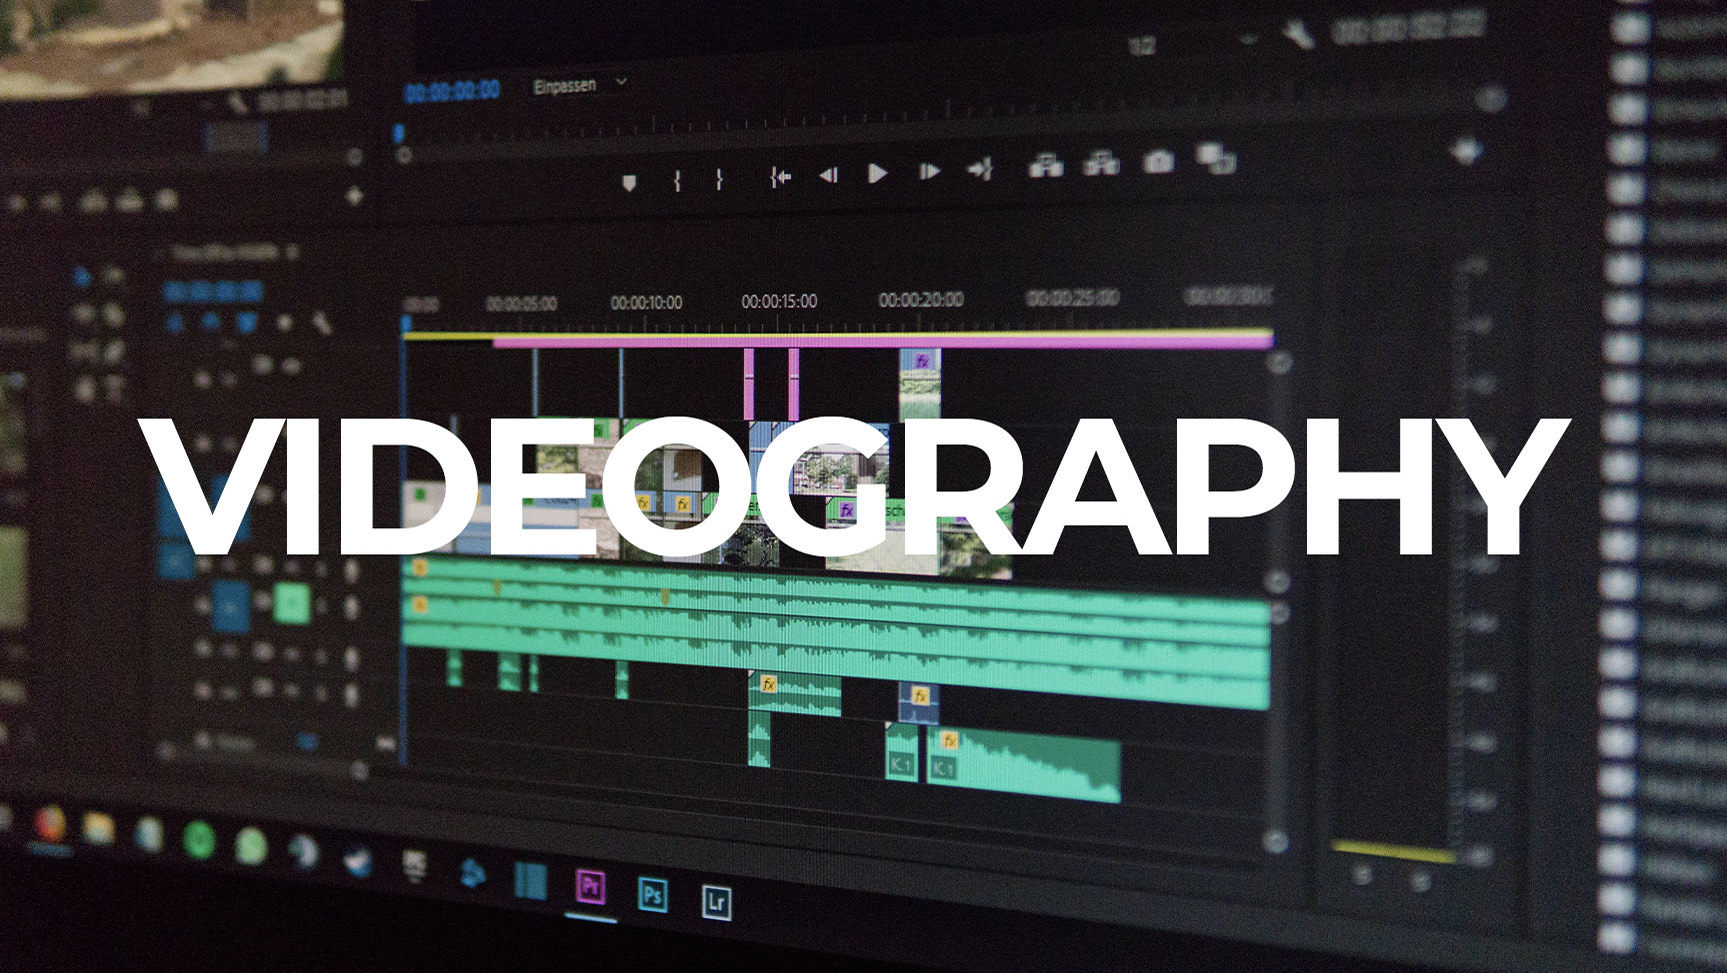Image resolution: width=1727 pixels, height=973 pixels.
Task: Toggle the Comparison View button
Action: click(1215, 157)
